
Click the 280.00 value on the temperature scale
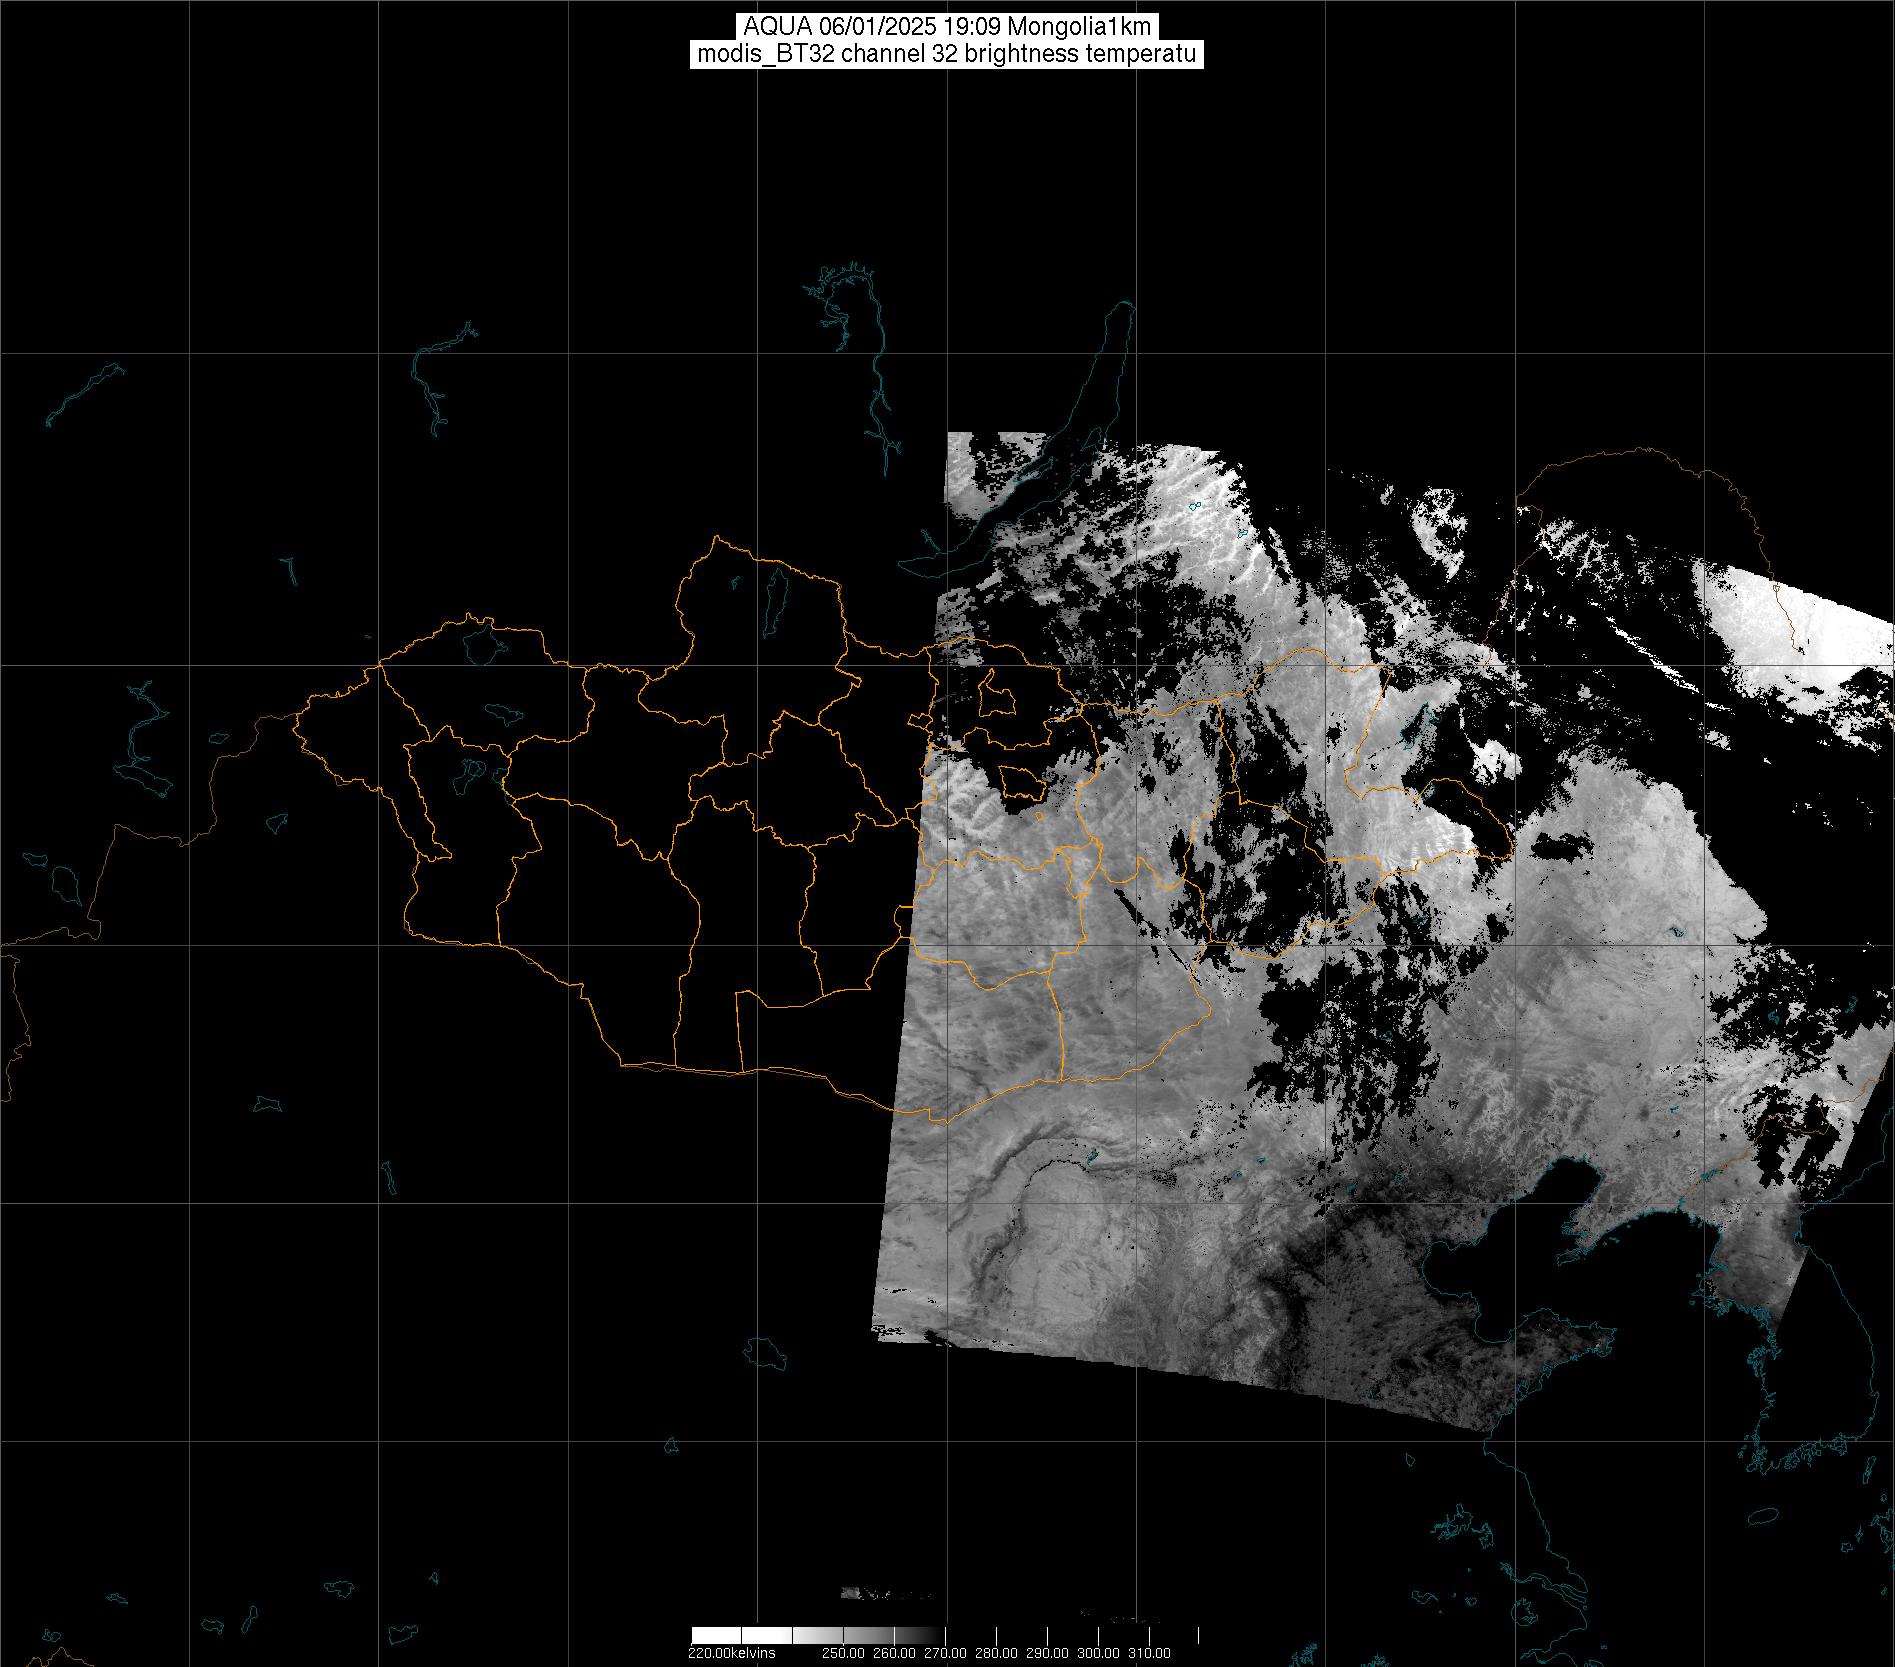tap(996, 1653)
